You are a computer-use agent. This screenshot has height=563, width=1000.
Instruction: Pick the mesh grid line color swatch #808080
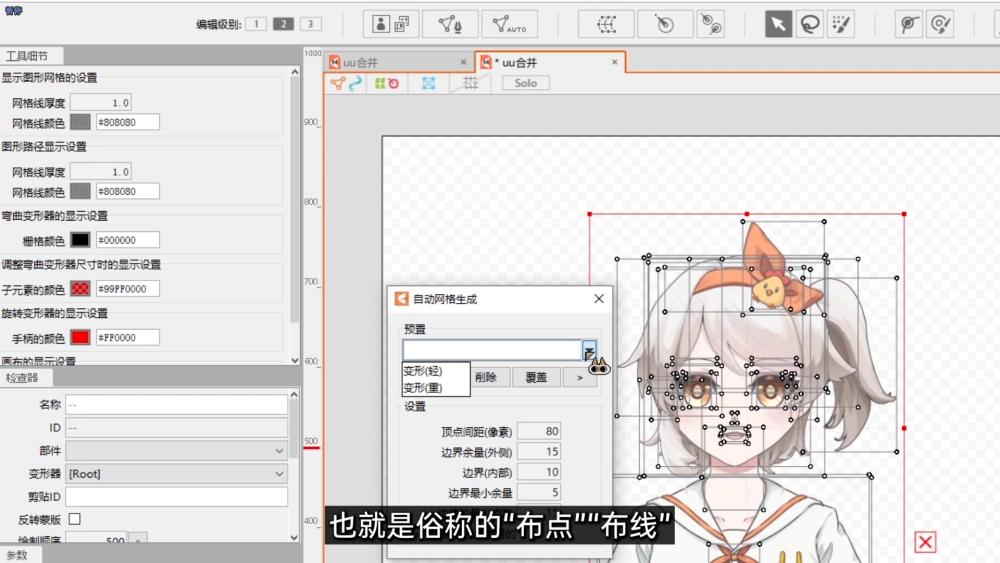80,122
